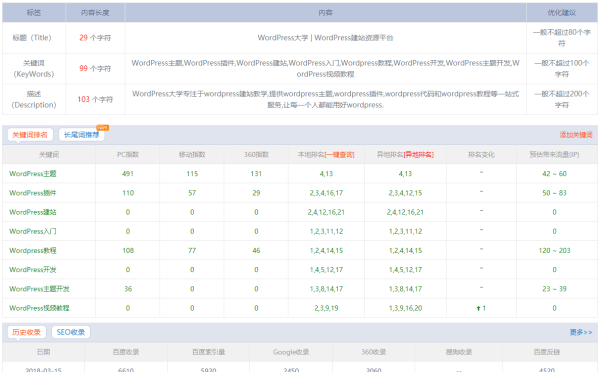Click the Google收录 column header

[x=291, y=352]
